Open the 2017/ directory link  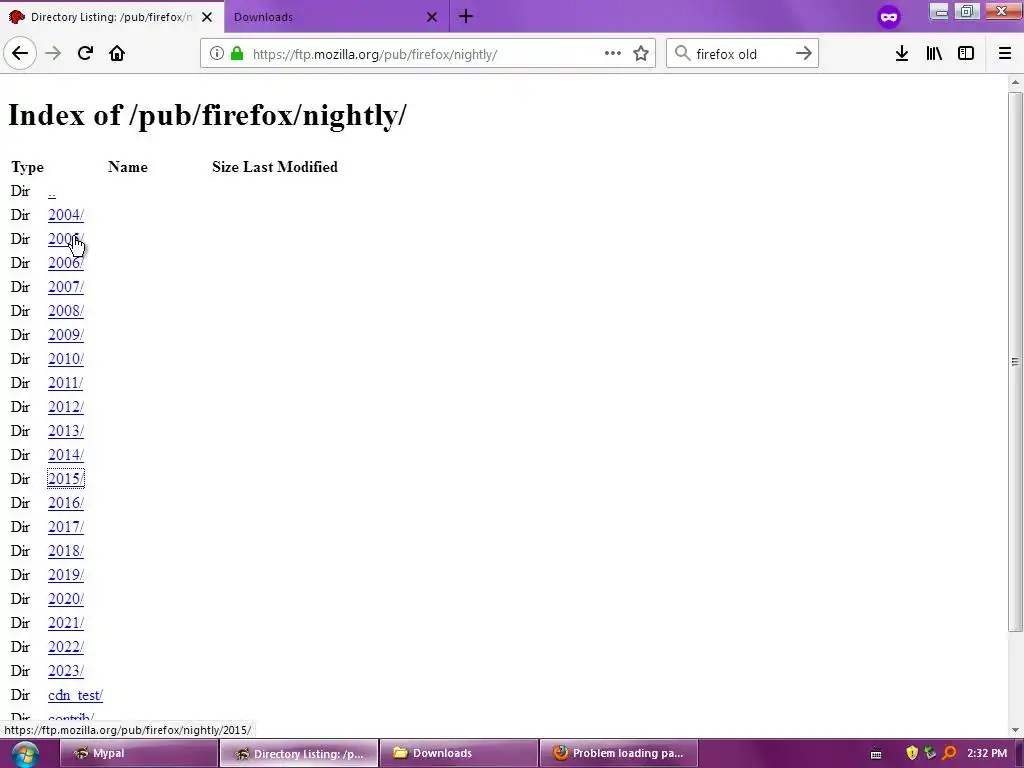point(66,527)
